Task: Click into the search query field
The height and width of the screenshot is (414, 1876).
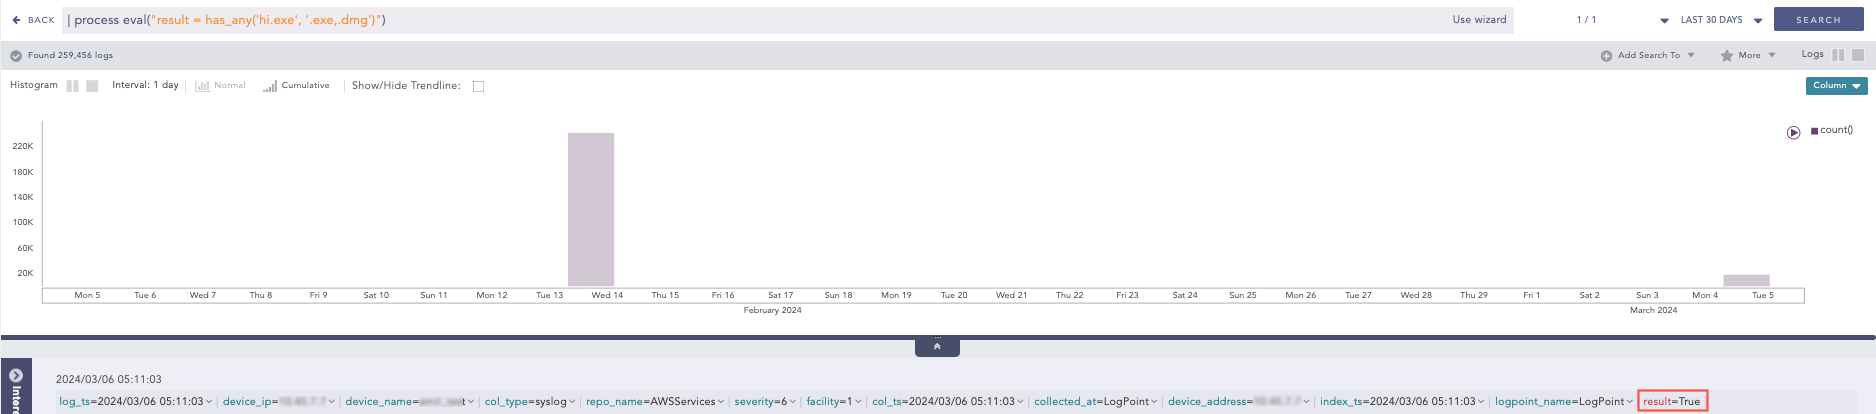Action: [750, 20]
